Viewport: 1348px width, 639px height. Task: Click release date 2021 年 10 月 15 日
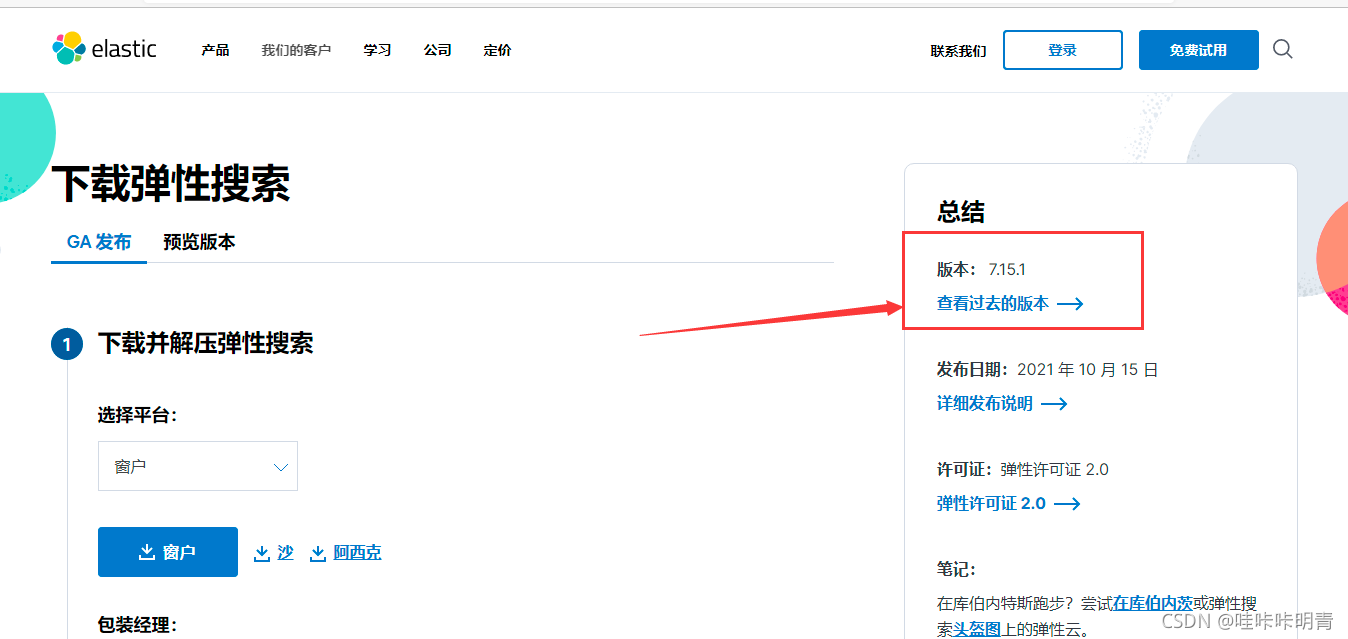click(x=1088, y=369)
